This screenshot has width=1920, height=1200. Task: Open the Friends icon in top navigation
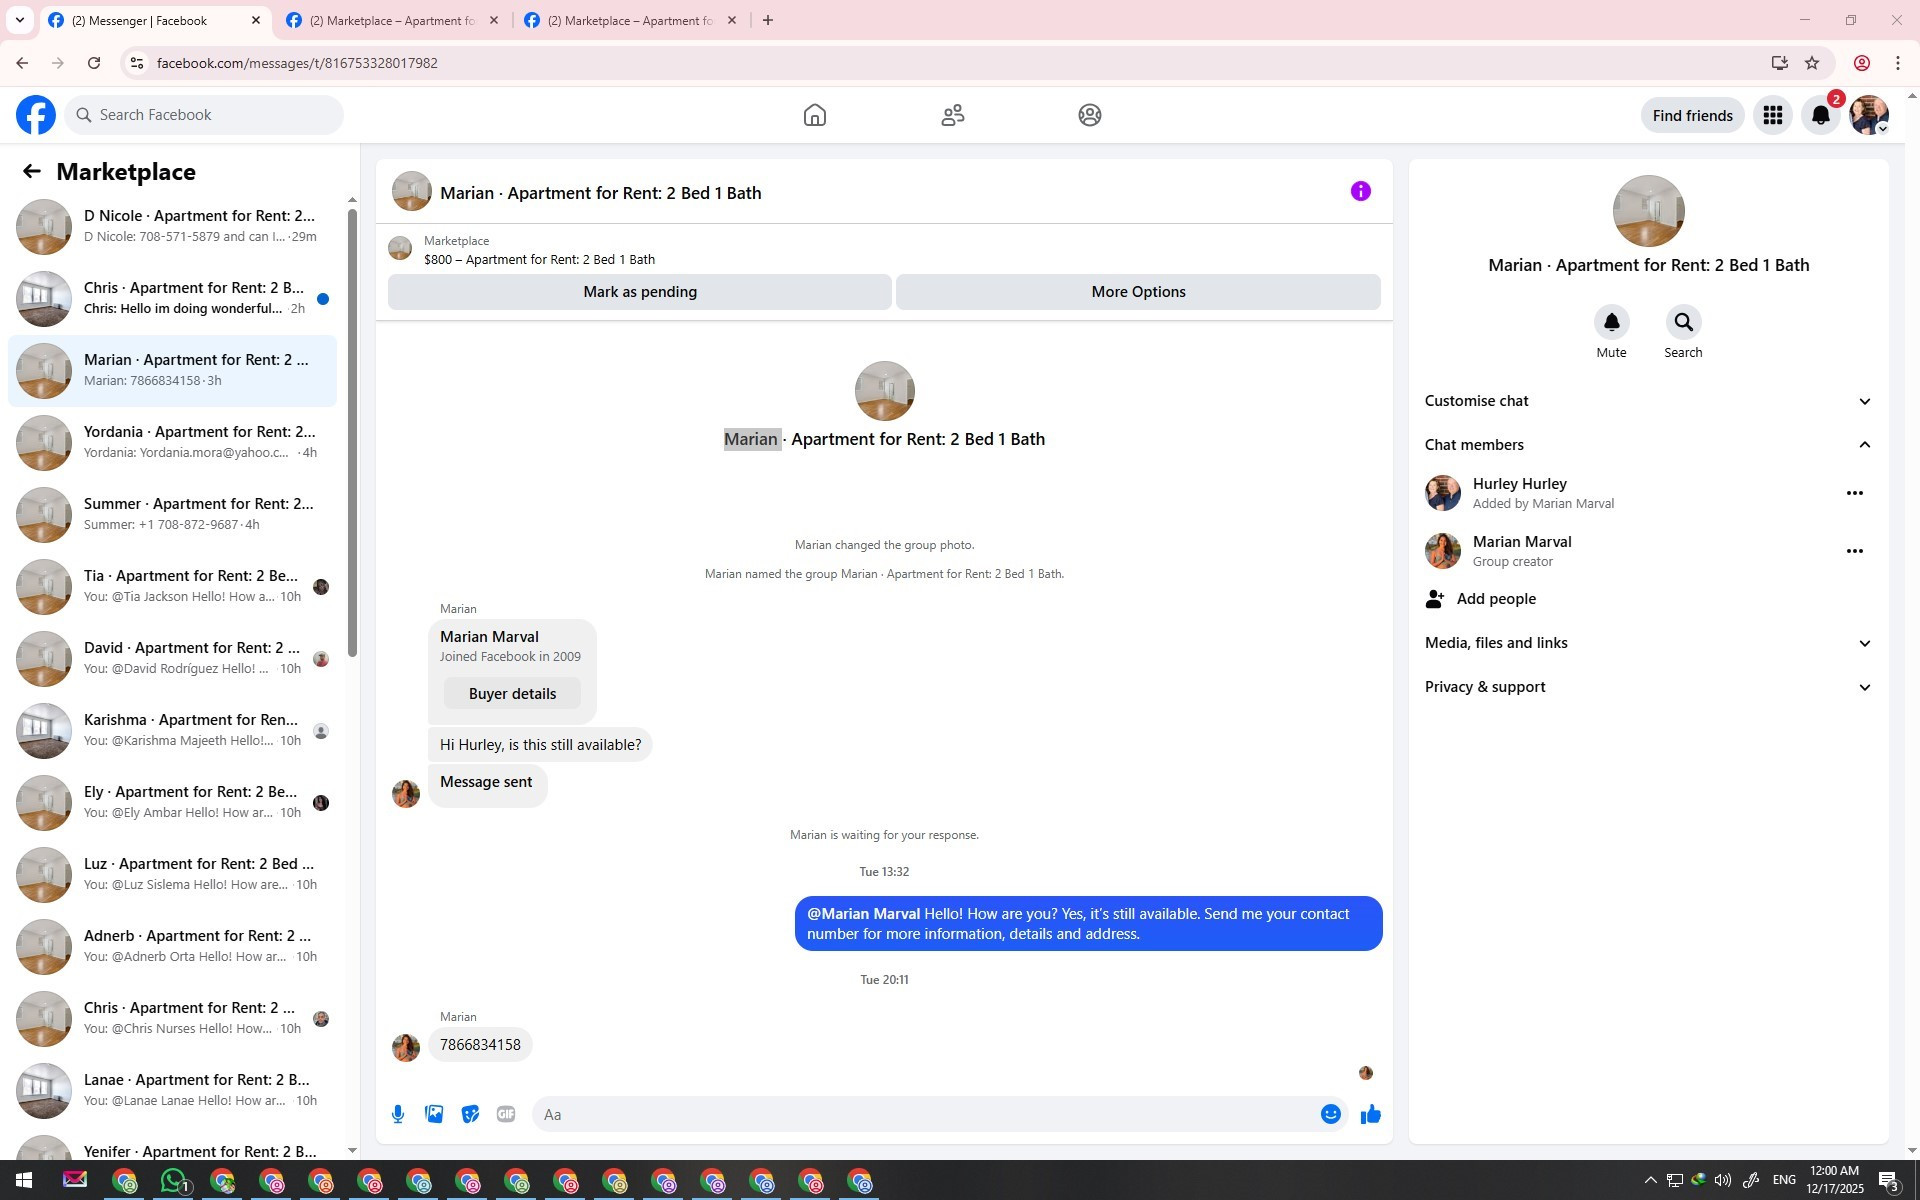point(953,115)
